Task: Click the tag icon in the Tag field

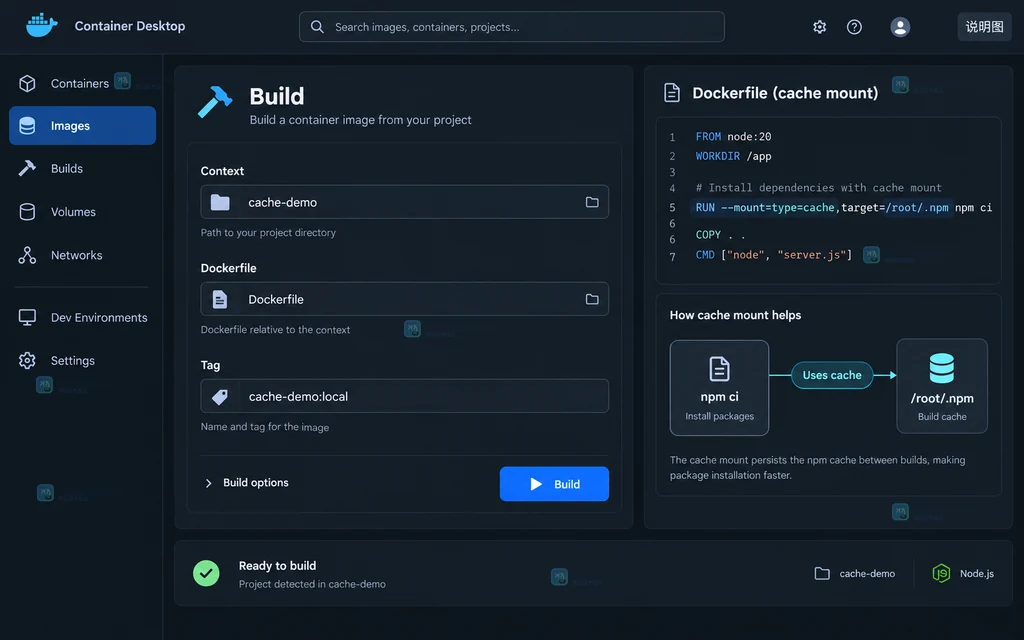Action: click(220, 396)
